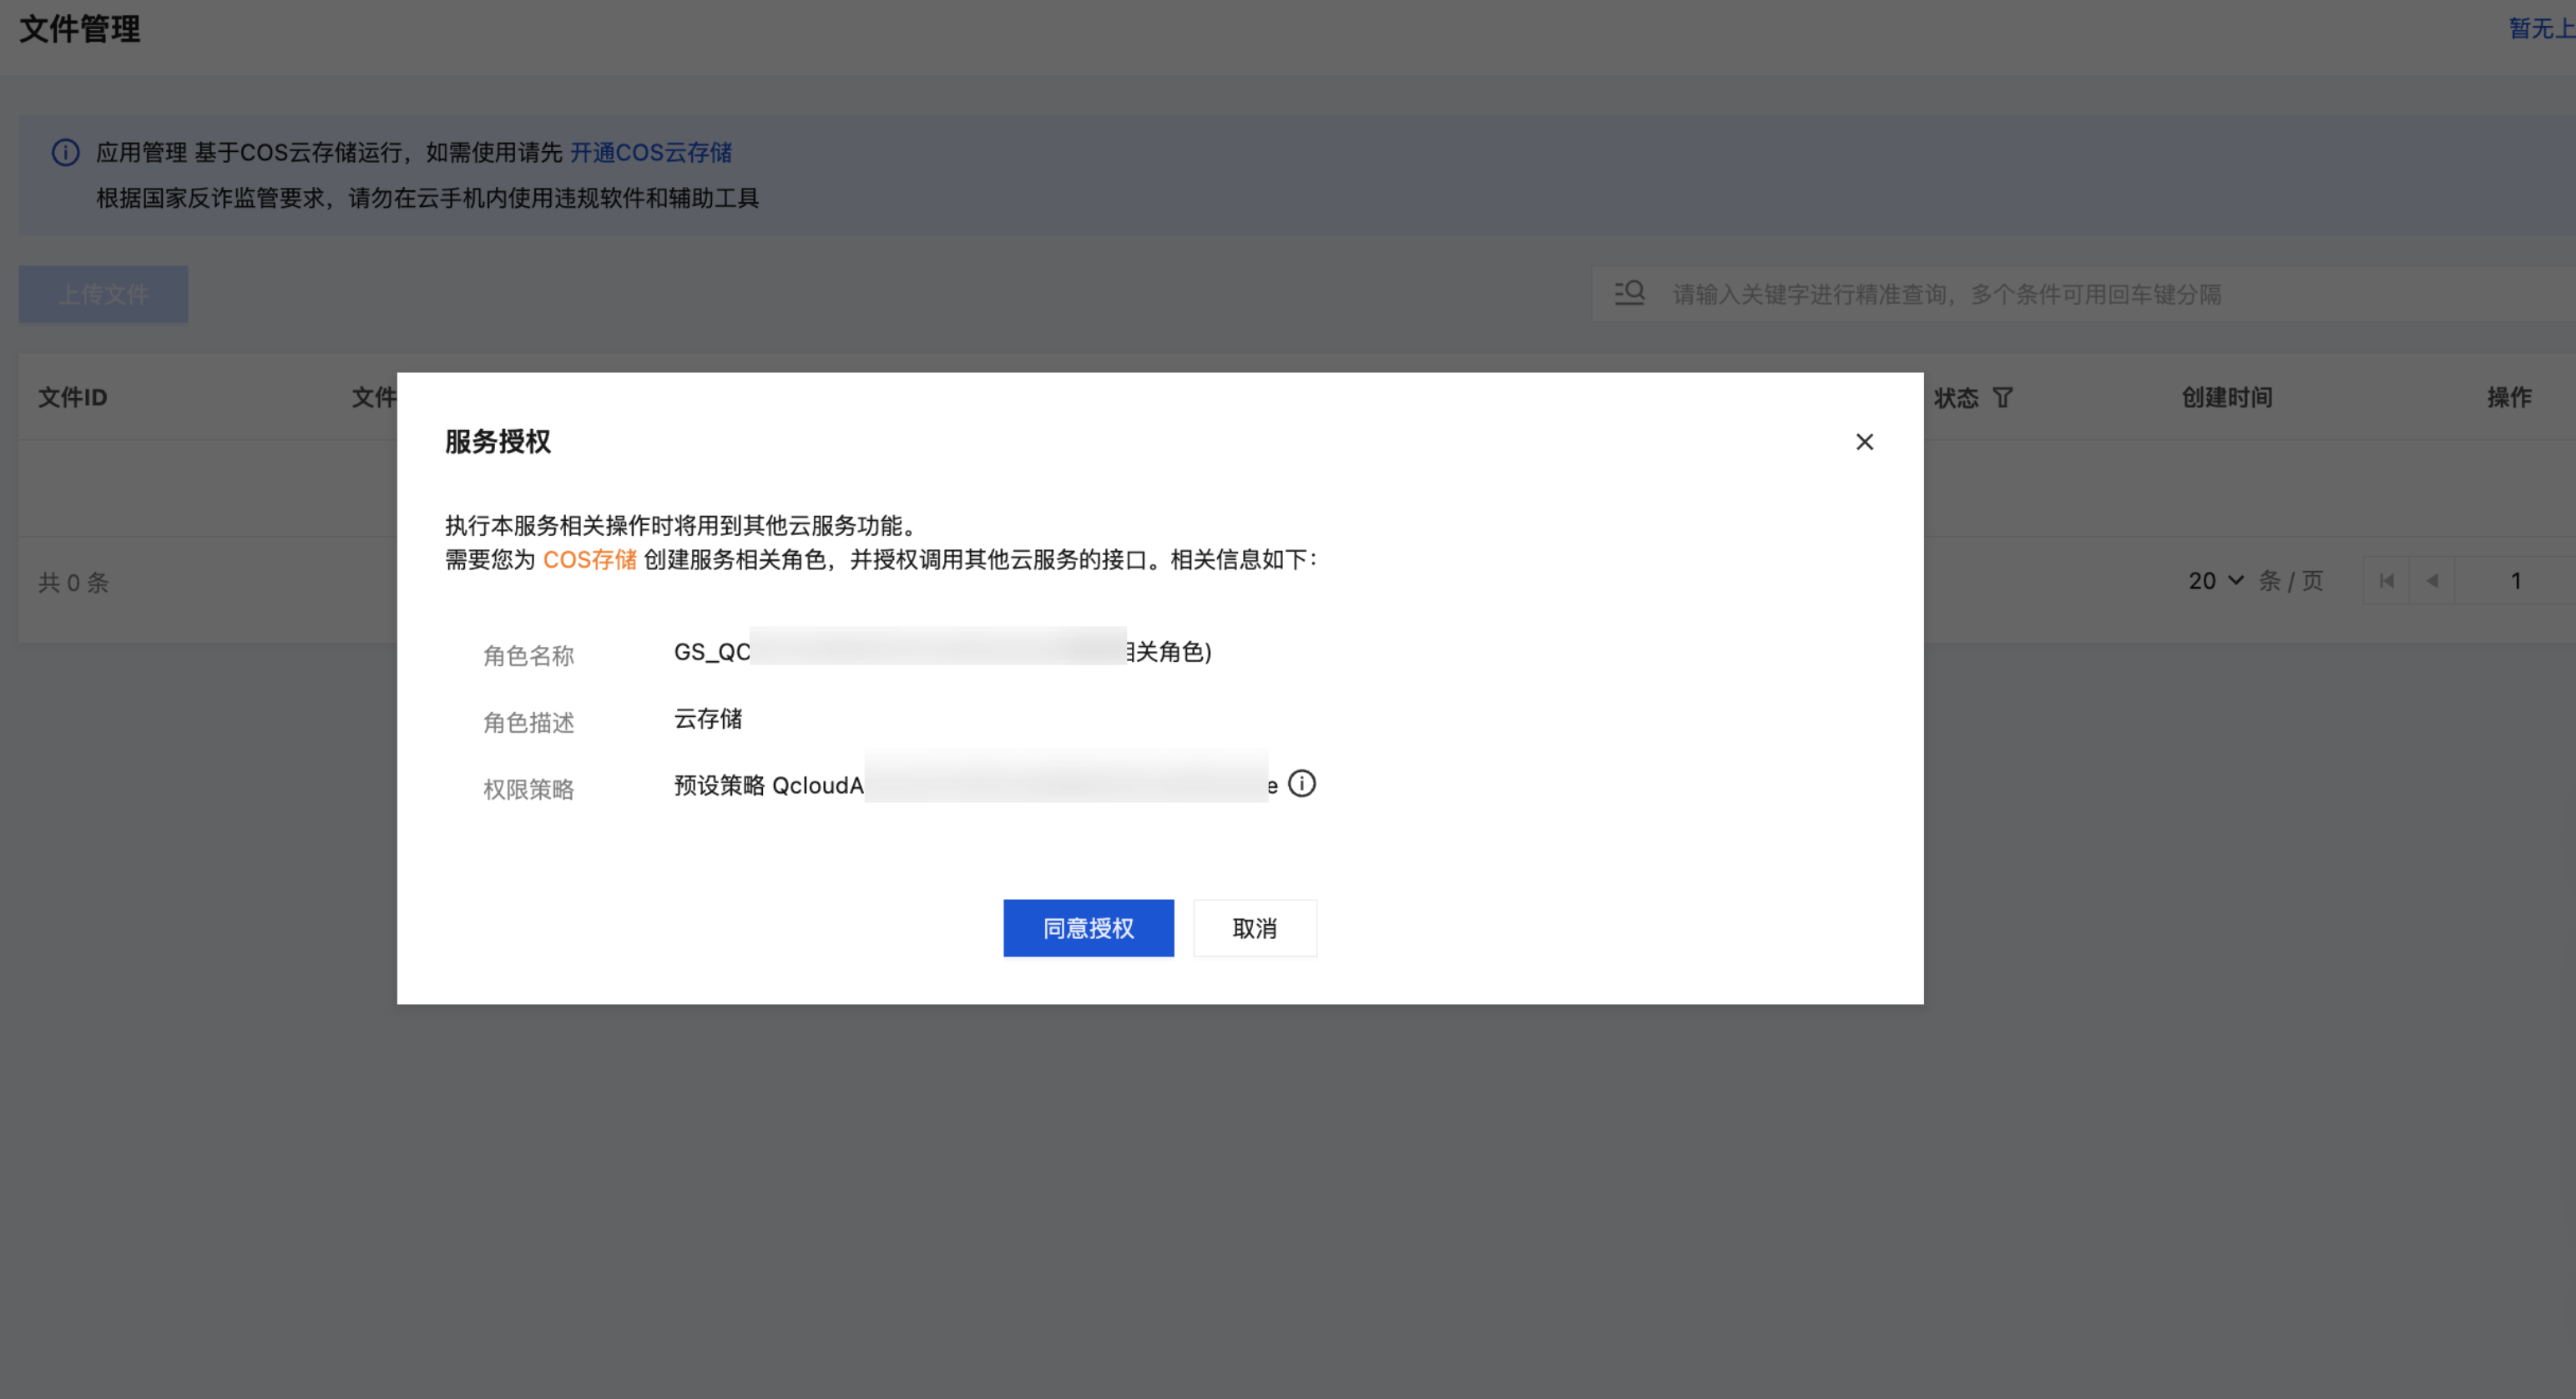Viewport: 2576px width, 1399px height.
Task: Click the search filter icon
Action: coord(1629,293)
